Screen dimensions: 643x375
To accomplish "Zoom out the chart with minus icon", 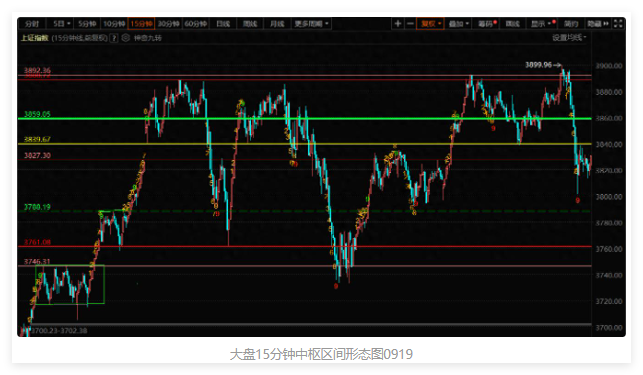I will click(410, 24).
